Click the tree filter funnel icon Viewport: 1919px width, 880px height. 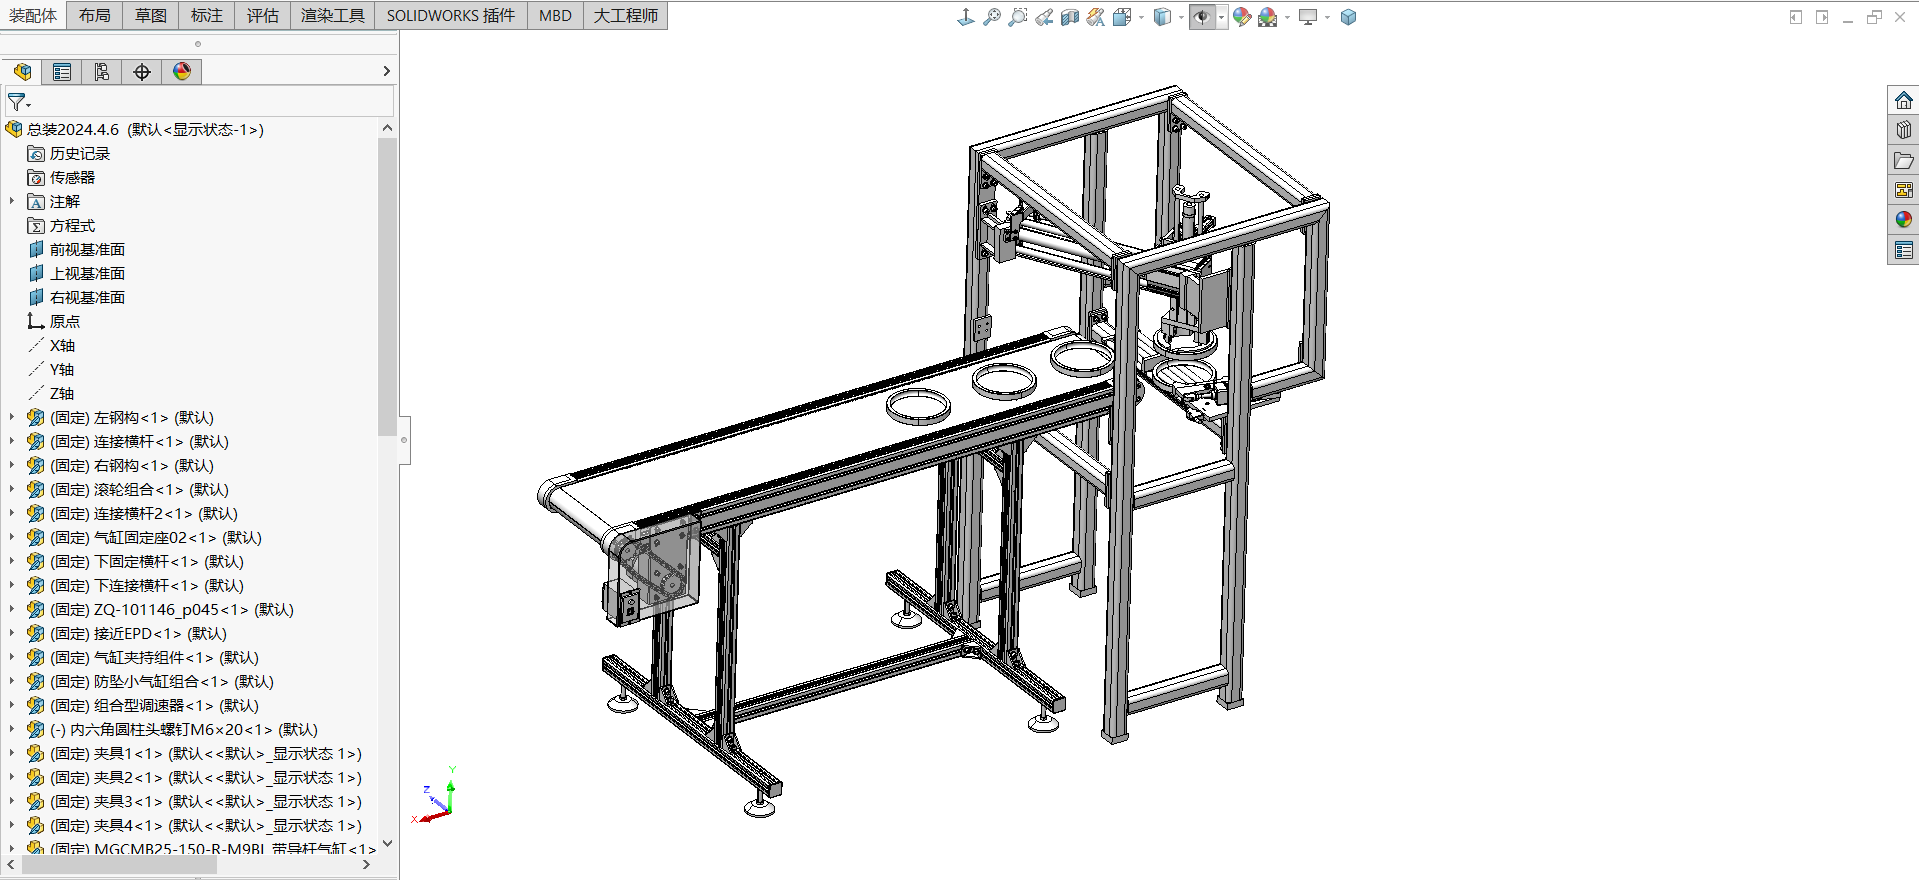(x=18, y=102)
